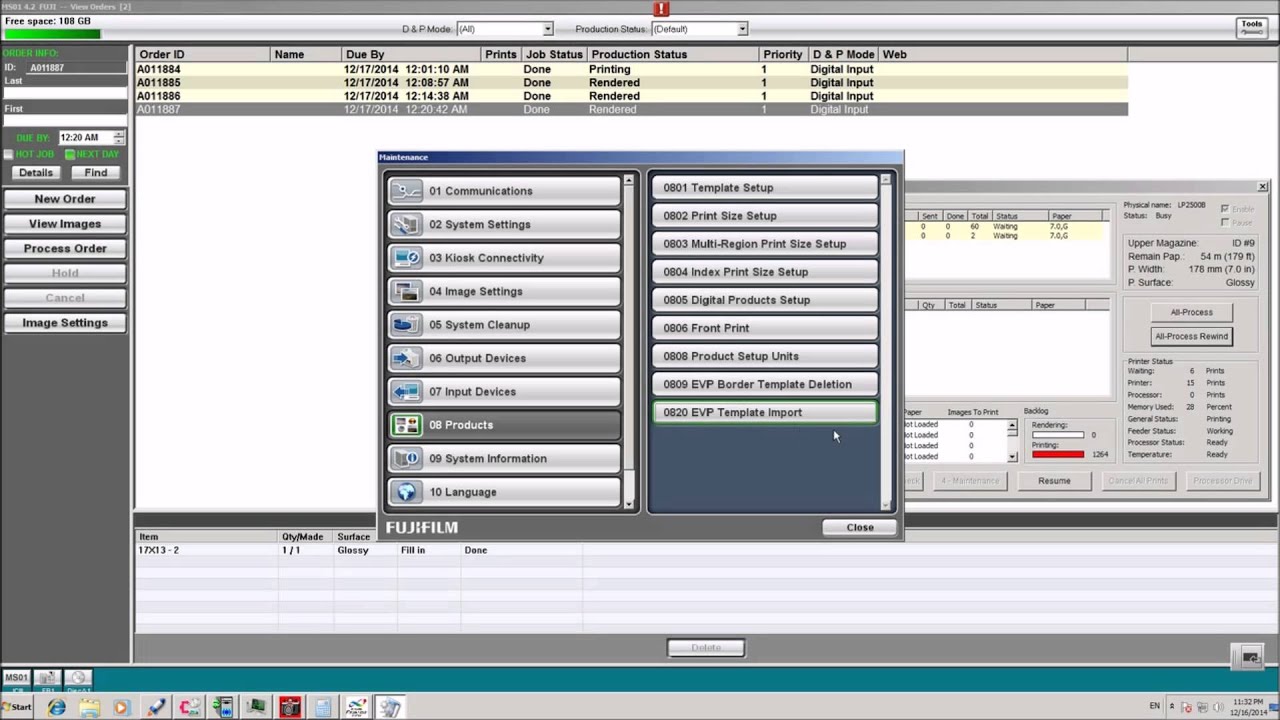Screen dimensions: 1280x720
Task: Open 0820 EVP Template Import
Action: point(765,412)
